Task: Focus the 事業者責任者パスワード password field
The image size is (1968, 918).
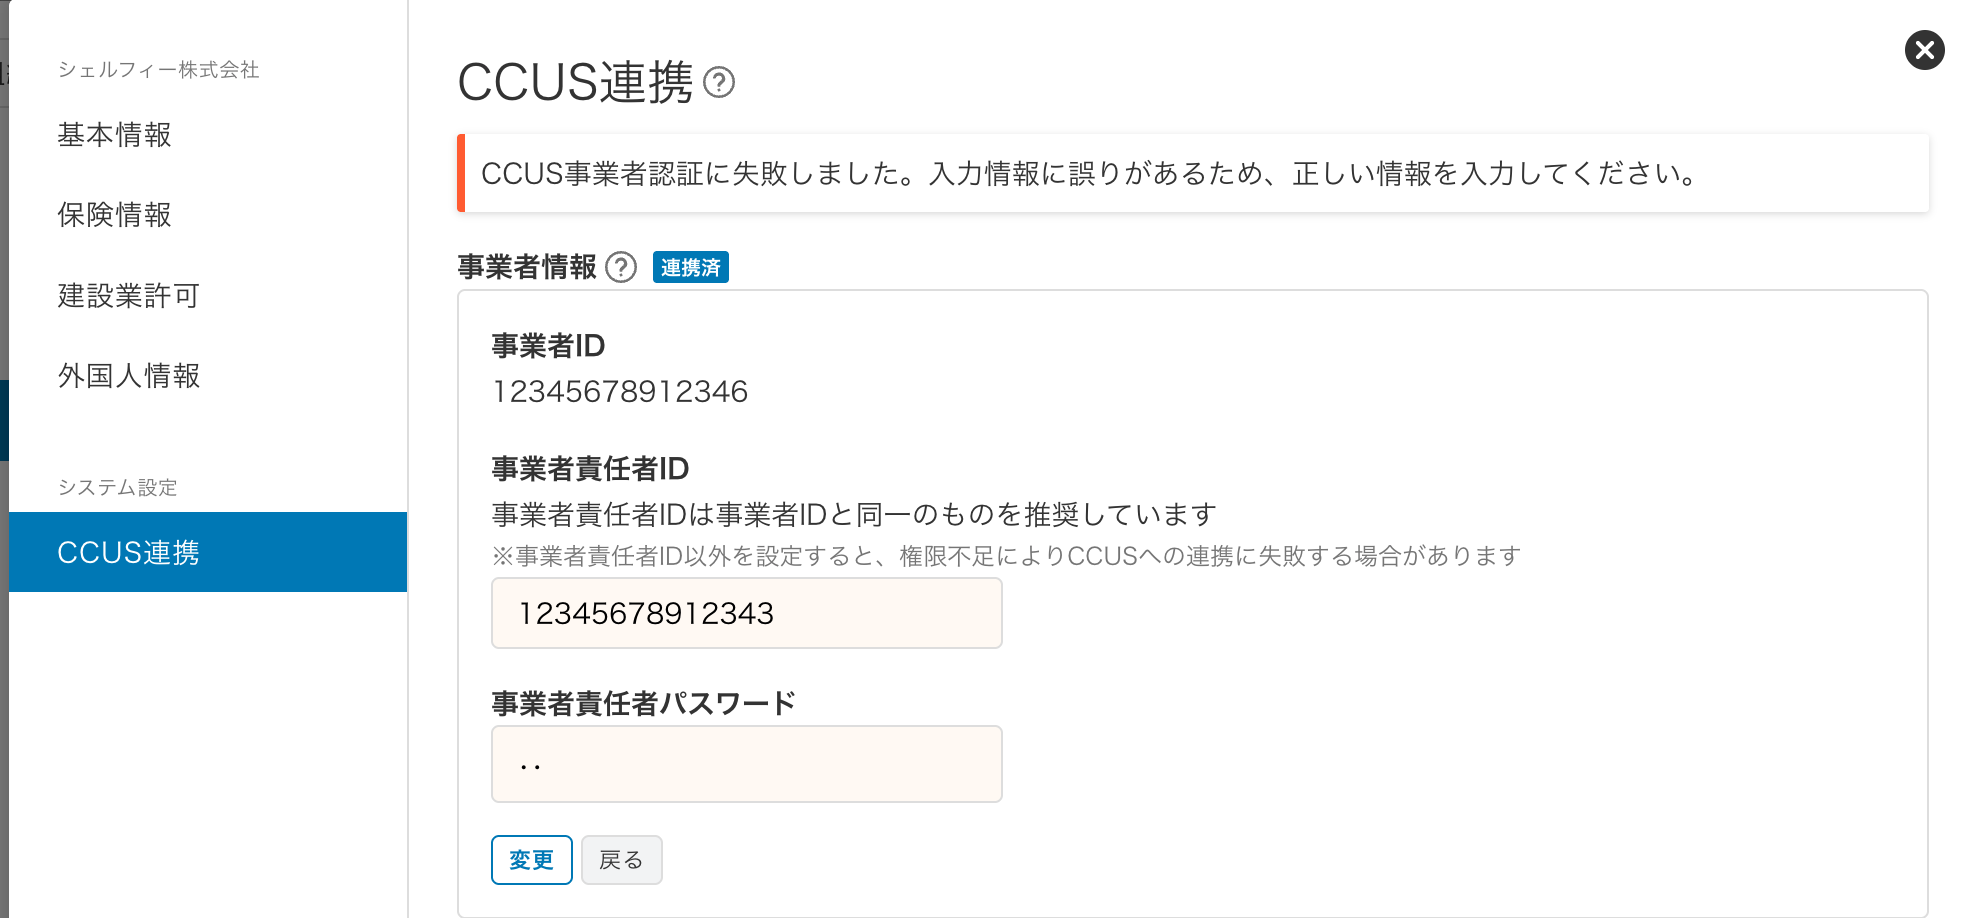Action: point(746,764)
